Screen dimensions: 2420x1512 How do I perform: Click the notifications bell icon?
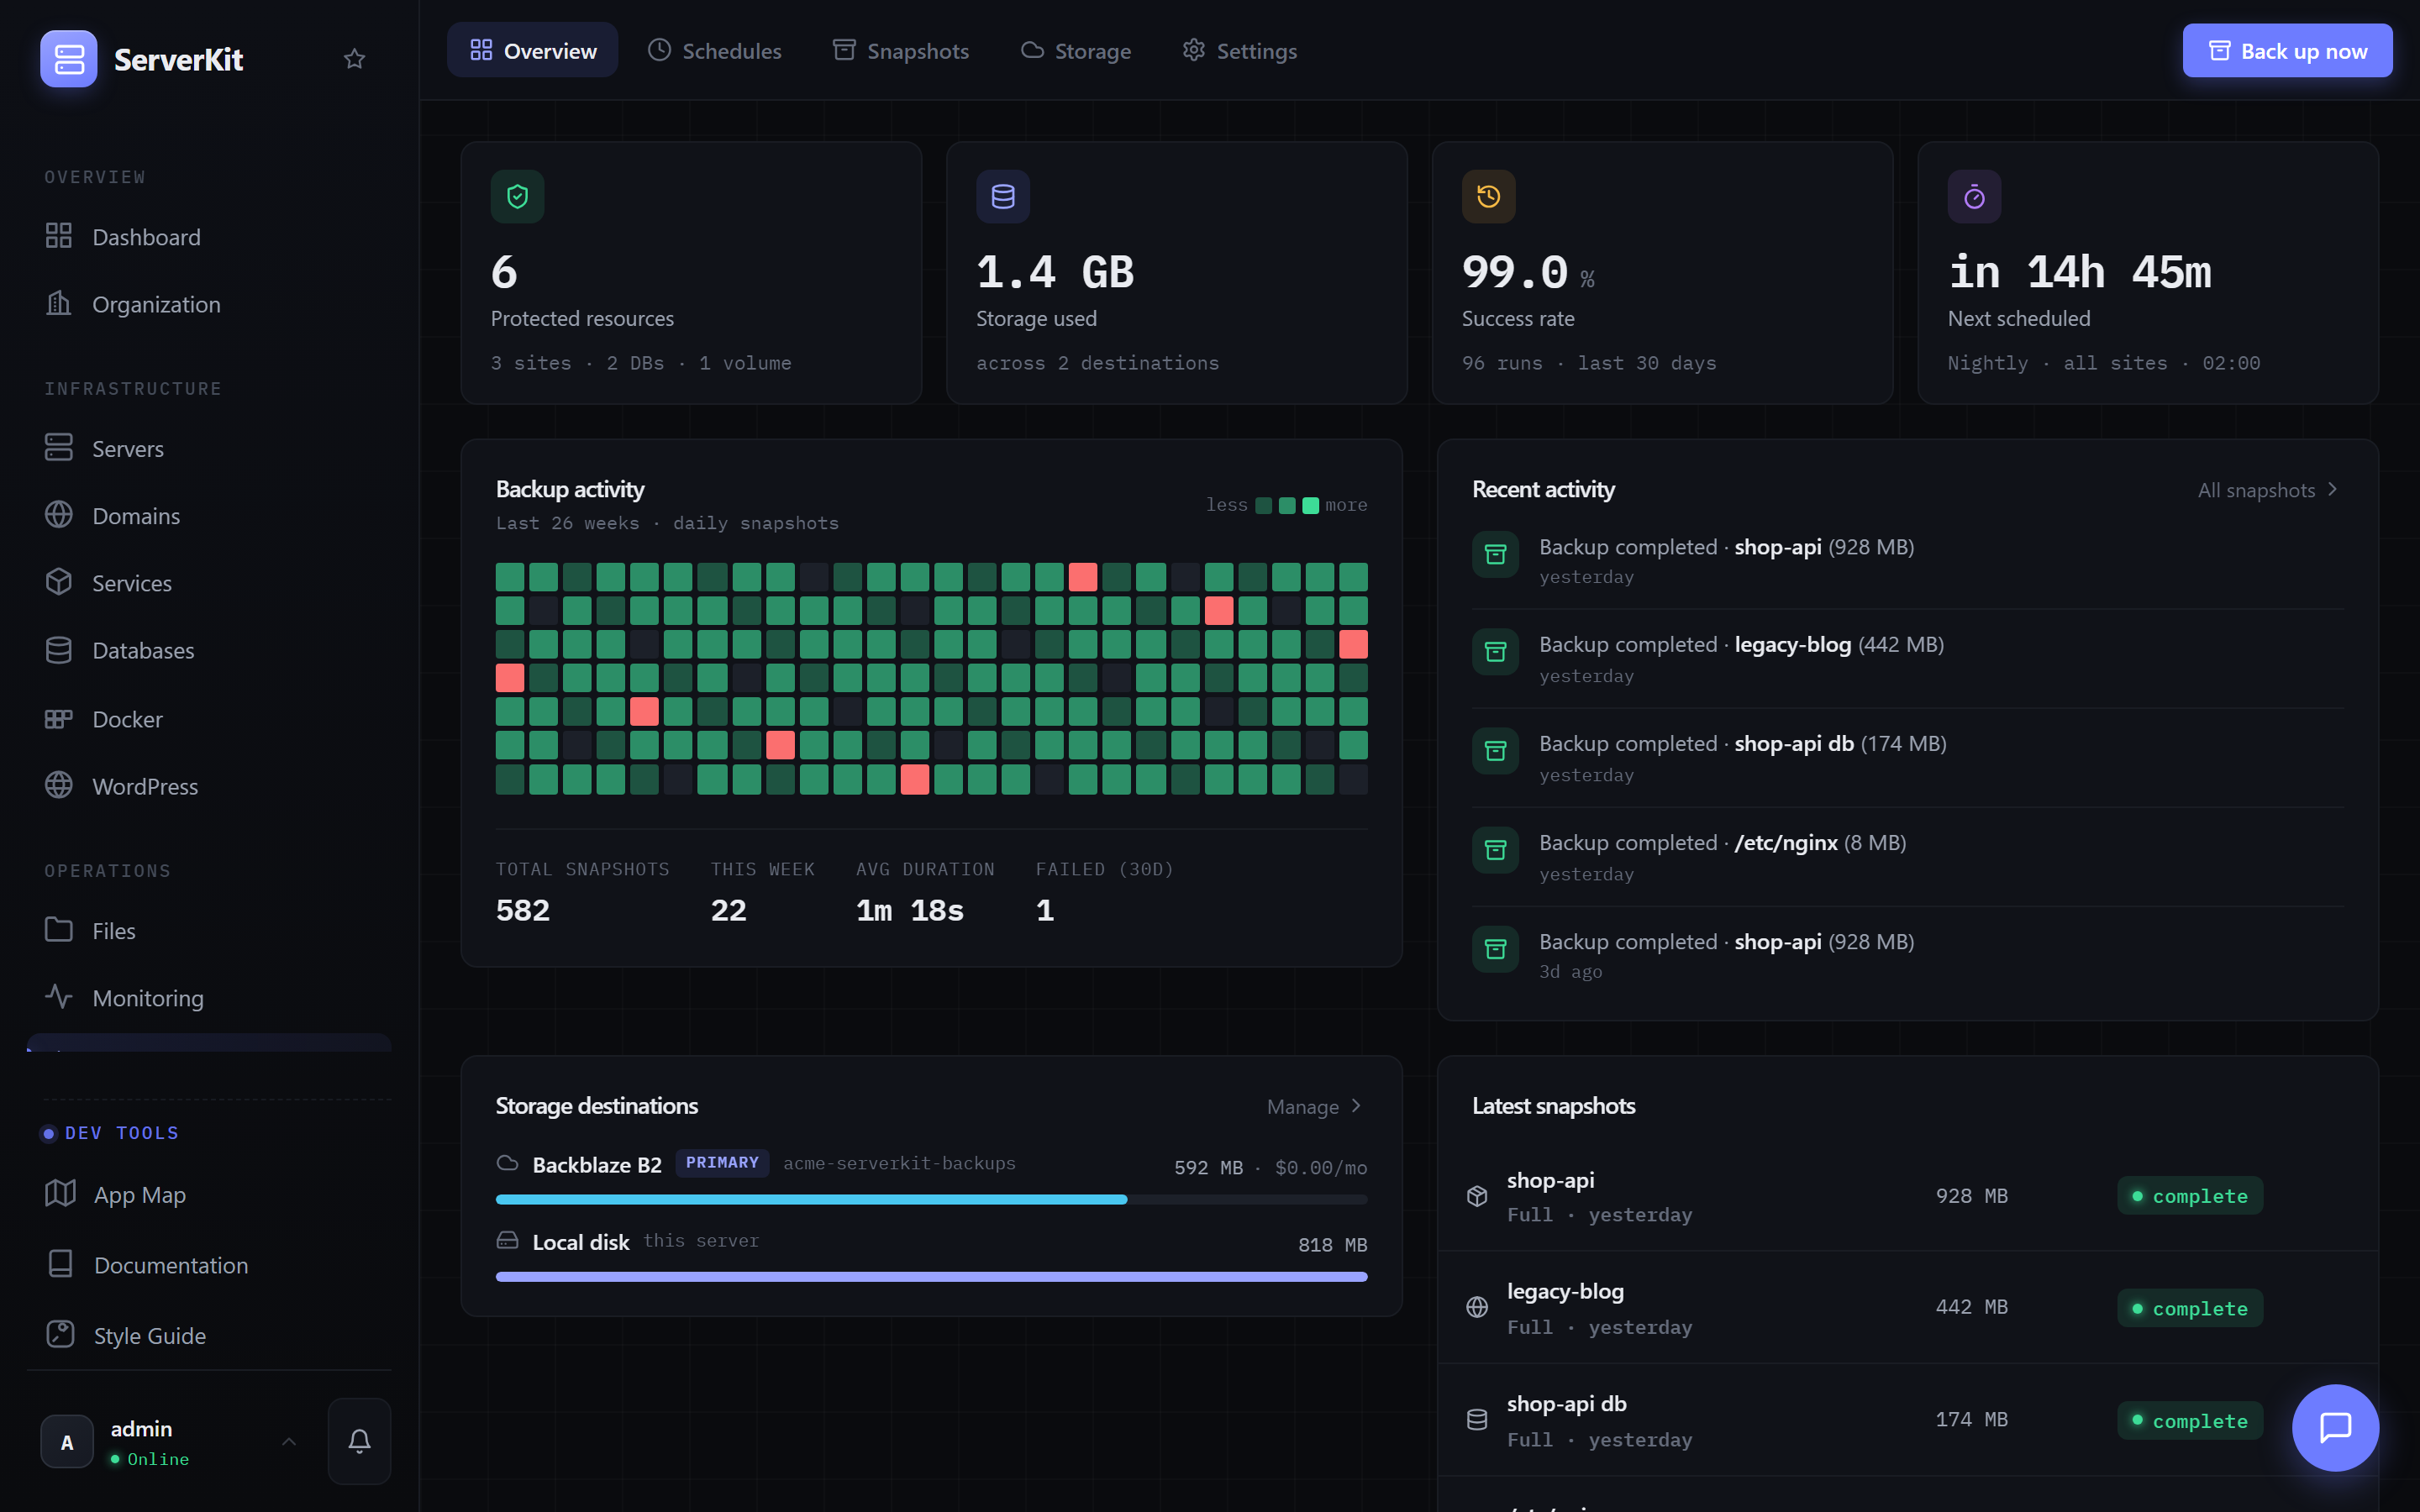point(359,1441)
